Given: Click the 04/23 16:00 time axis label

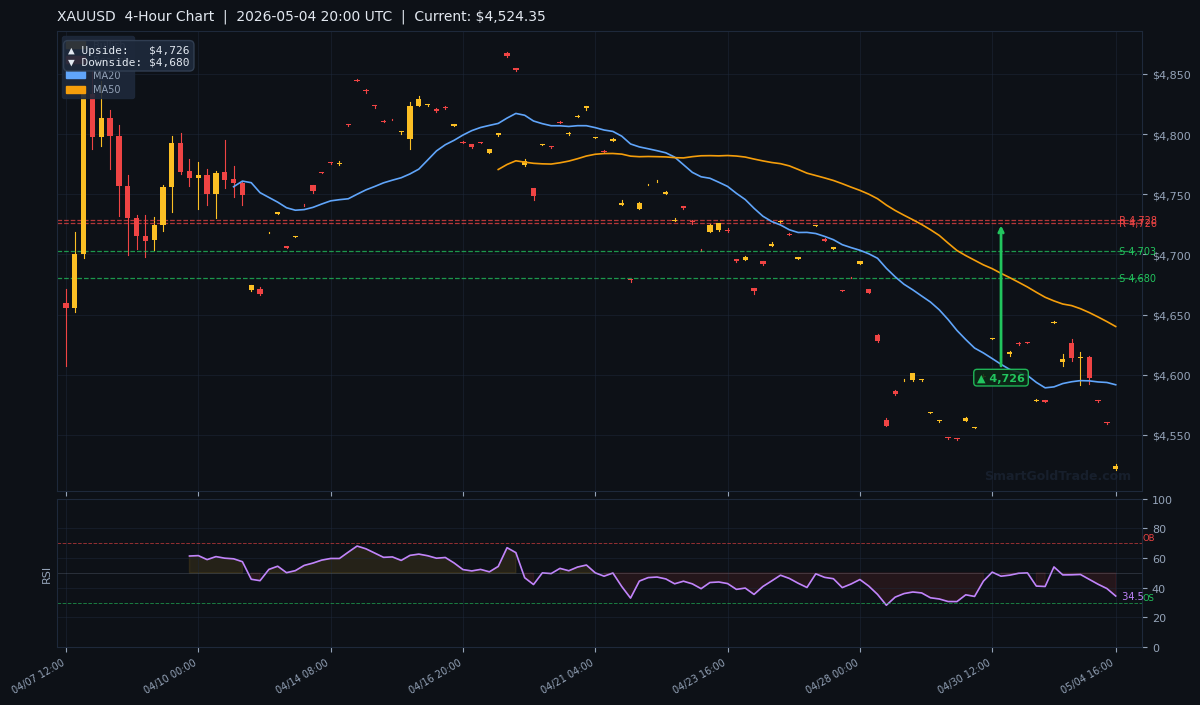Looking at the screenshot, I should pyautogui.click(x=701, y=677).
